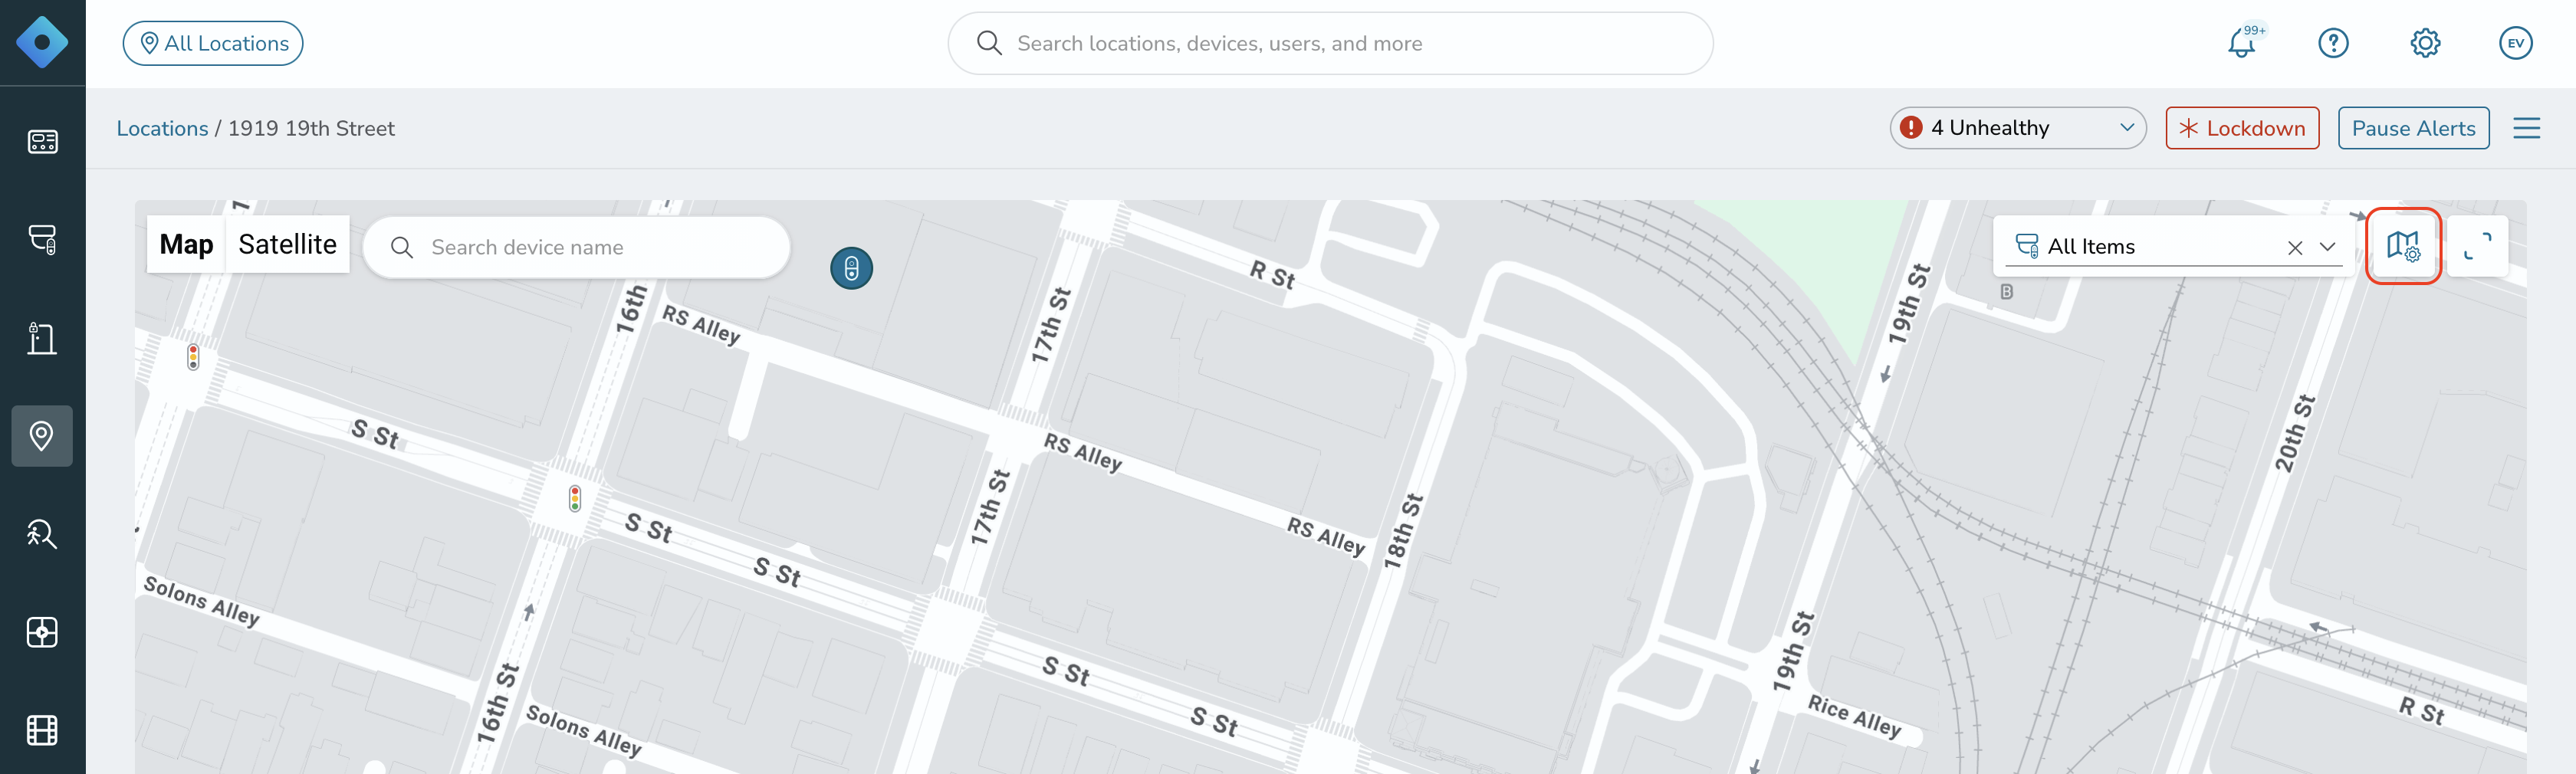Screen dimensions: 2576x774
Task: Open the video clips film icon
Action: [x=42, y=730]
